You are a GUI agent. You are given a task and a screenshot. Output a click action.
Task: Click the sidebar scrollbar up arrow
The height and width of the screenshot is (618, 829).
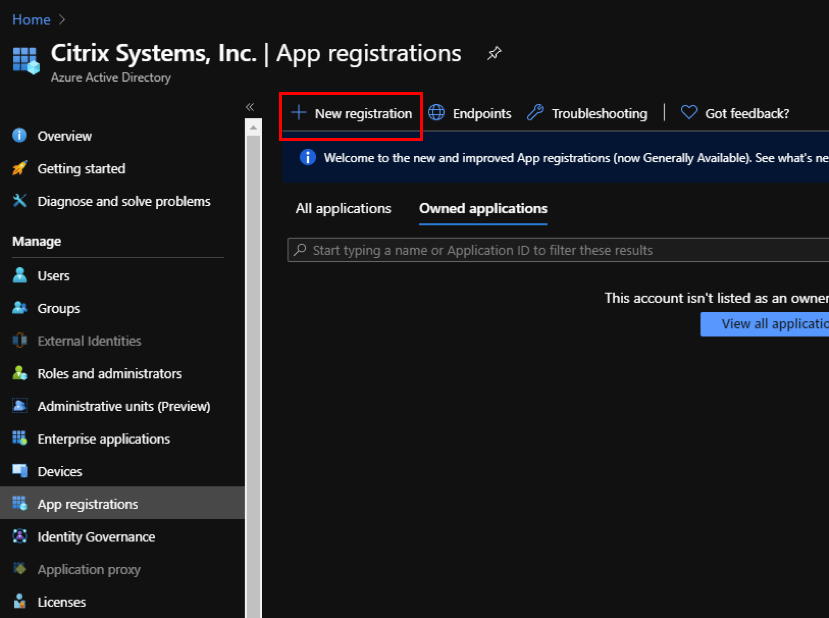point(253,127)
